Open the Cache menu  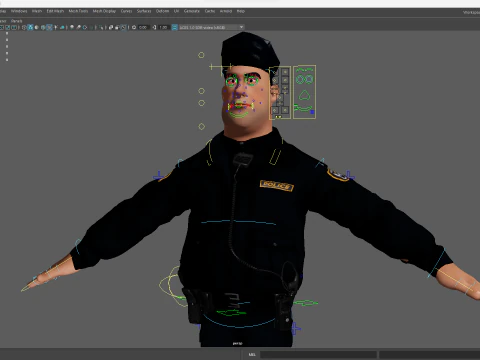[x=210, y=11]
